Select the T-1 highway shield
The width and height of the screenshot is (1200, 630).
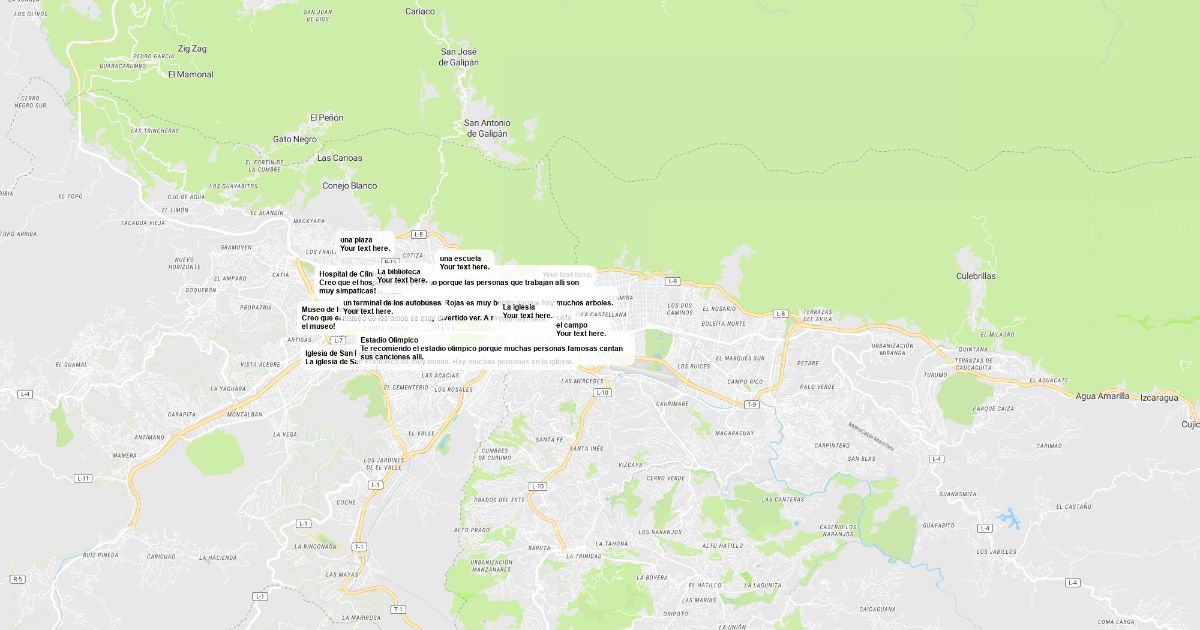pos(398,609)
